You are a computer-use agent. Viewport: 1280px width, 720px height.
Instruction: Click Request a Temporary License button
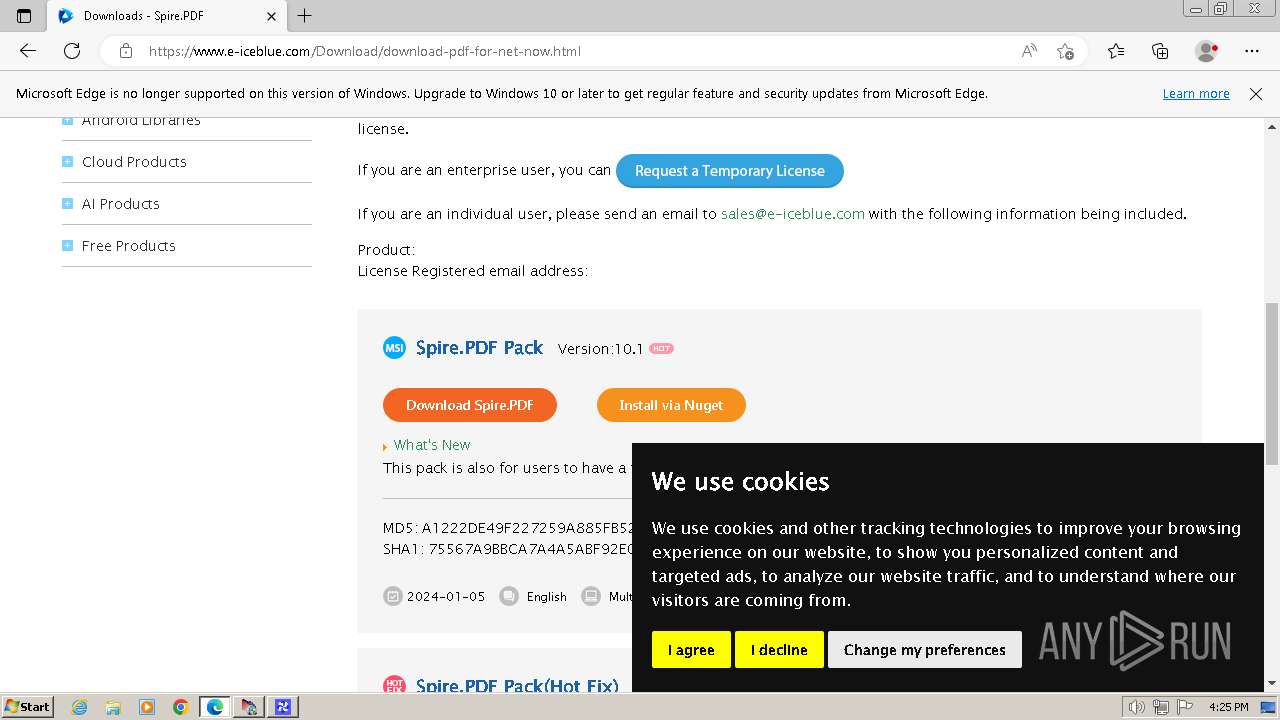click(730, 171)
